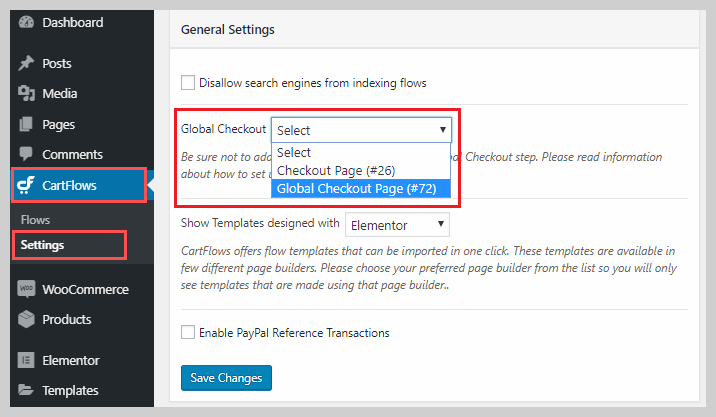Image resolution: width=716 pixels, height=417 pixels.
Task: Tick Enable PayPal Reference Transactions checkbox
Action: (x=188, y=332)
